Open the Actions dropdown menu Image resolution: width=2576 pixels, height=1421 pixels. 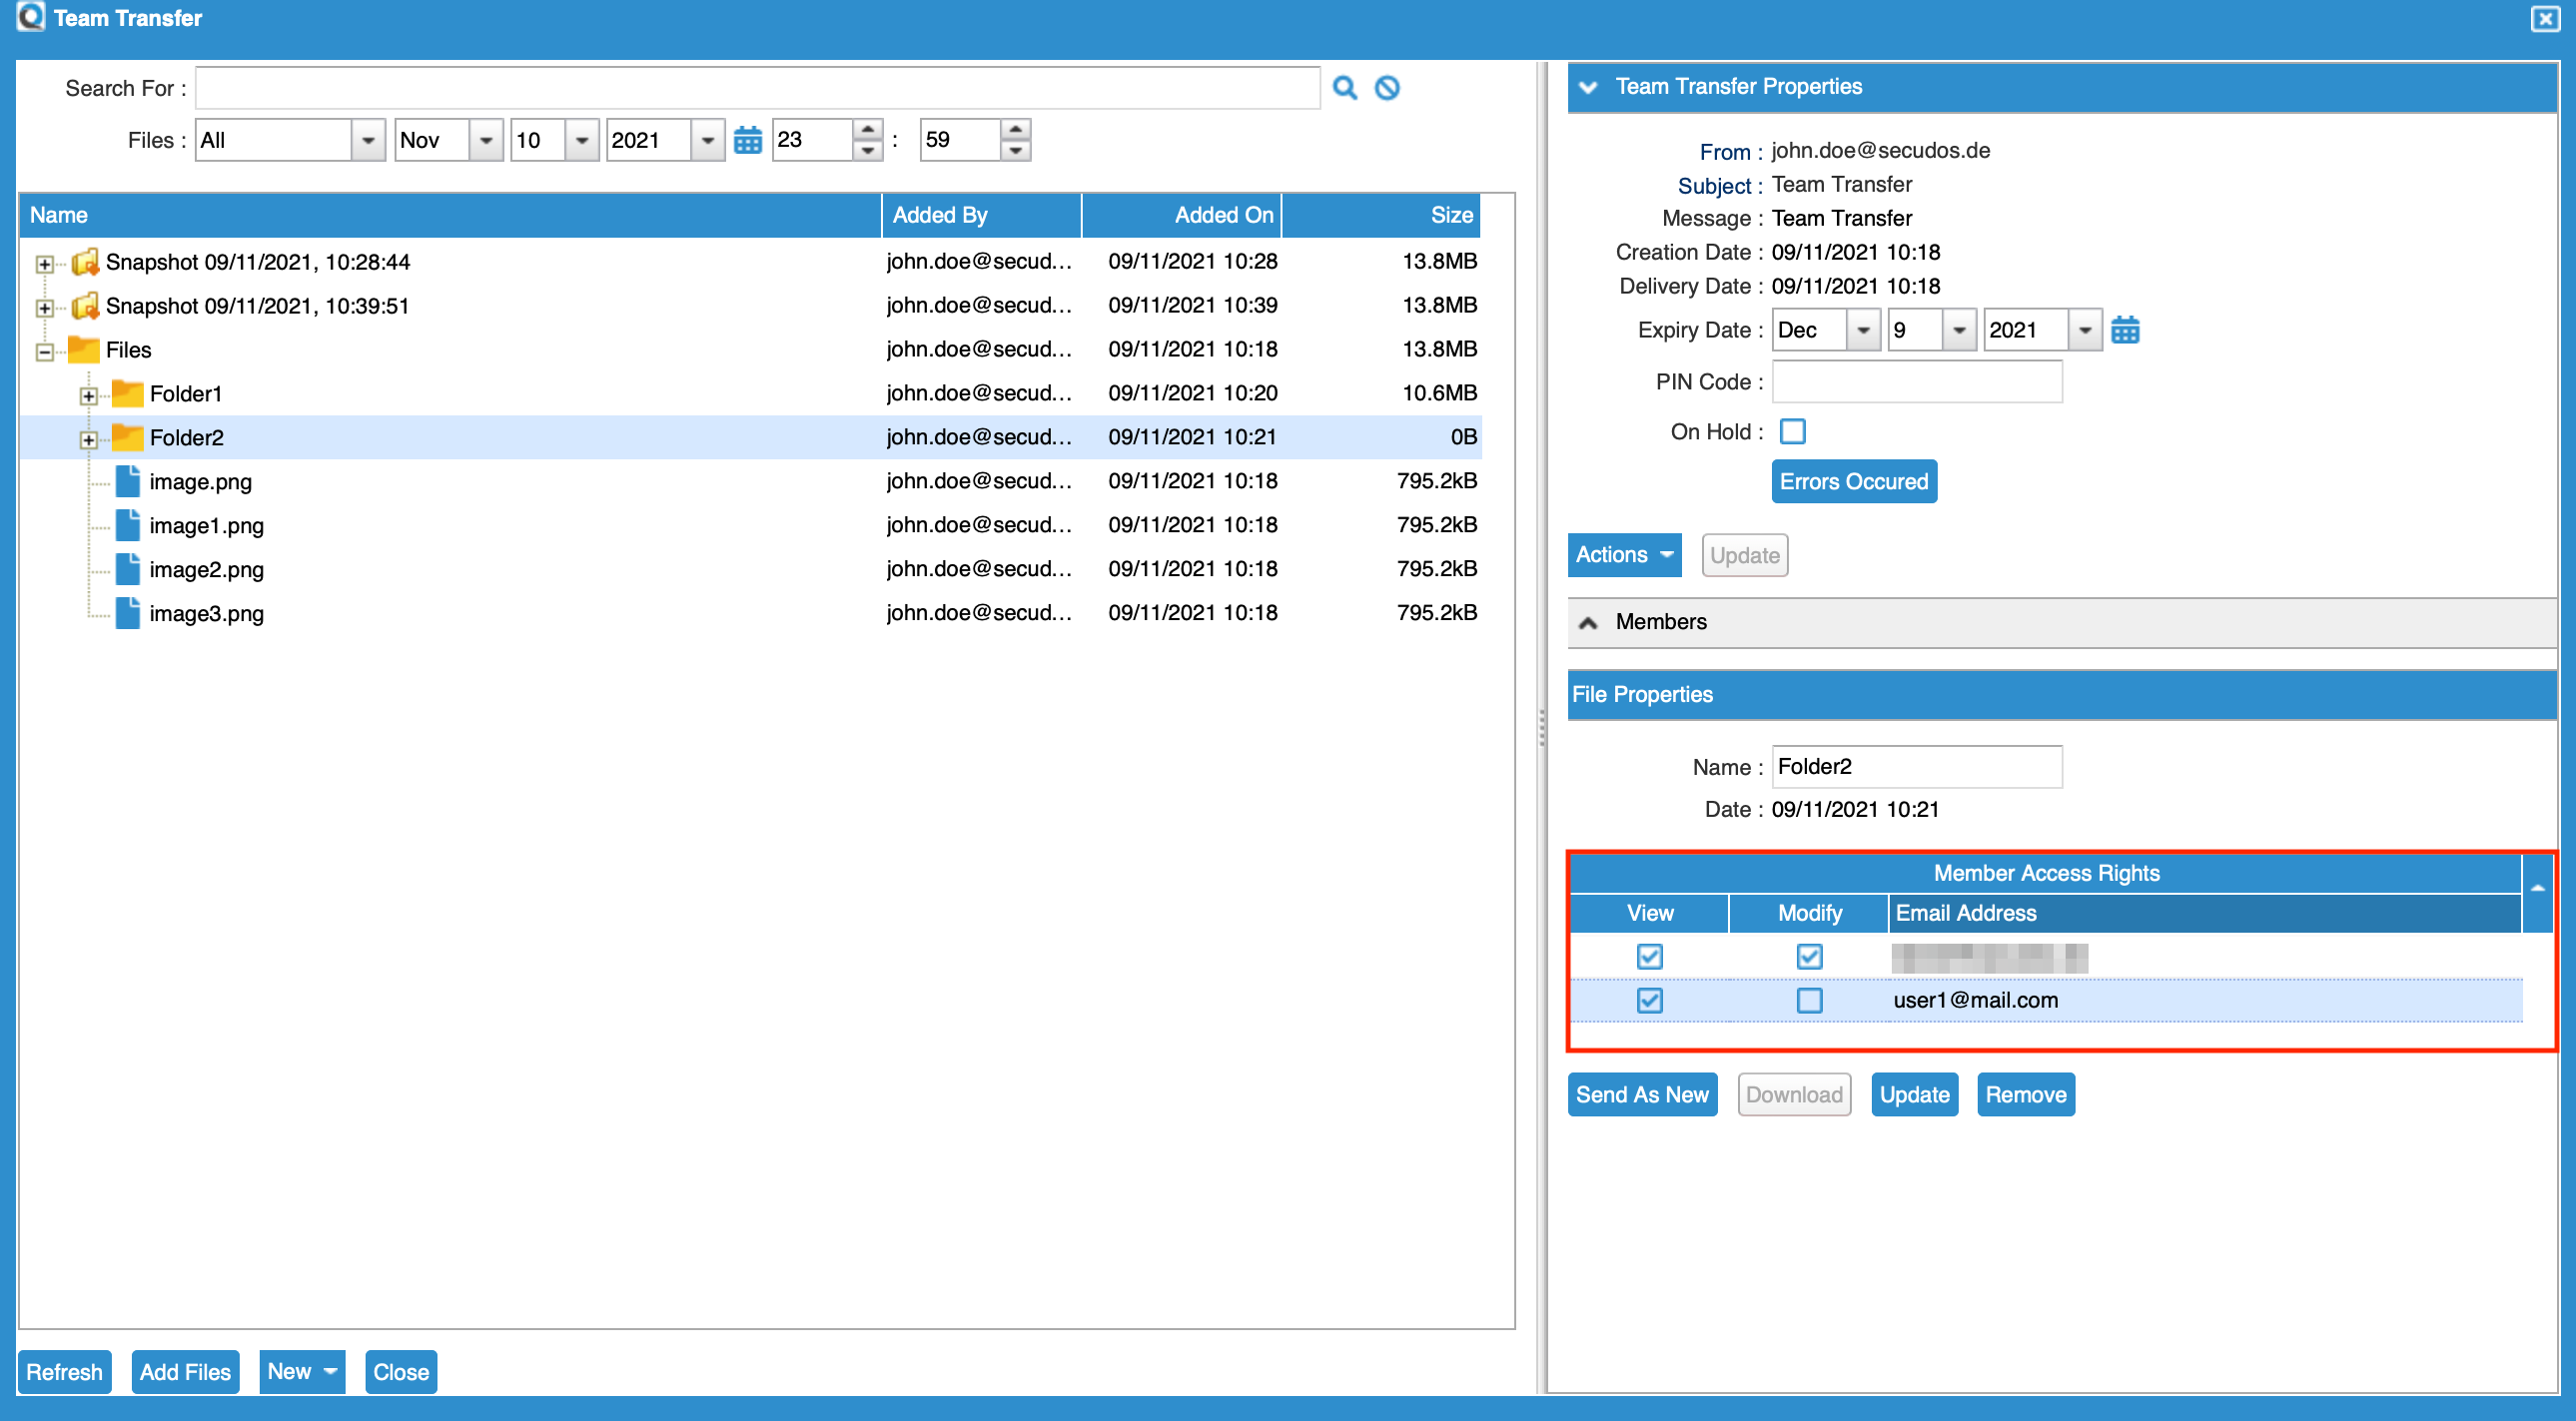1624,555
